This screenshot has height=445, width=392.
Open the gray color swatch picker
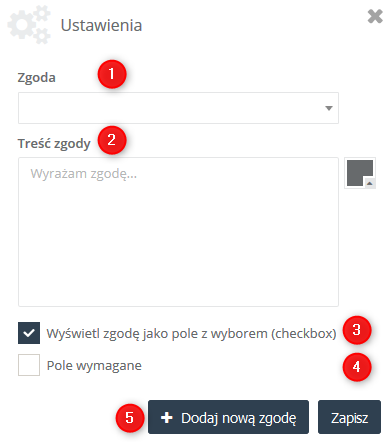coord(360,173)
